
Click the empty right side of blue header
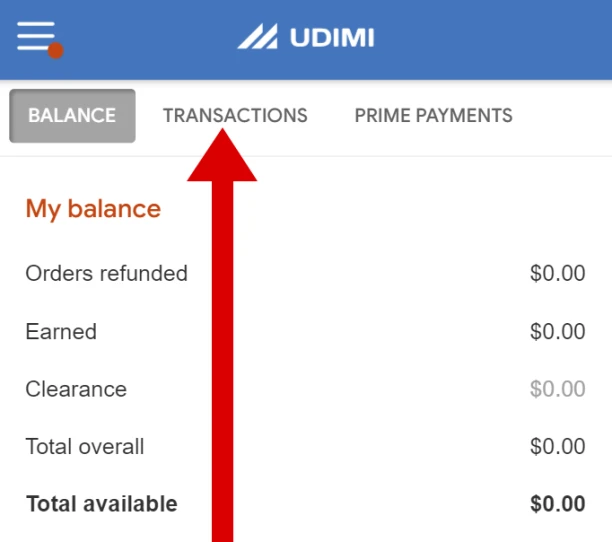point(500,38)
